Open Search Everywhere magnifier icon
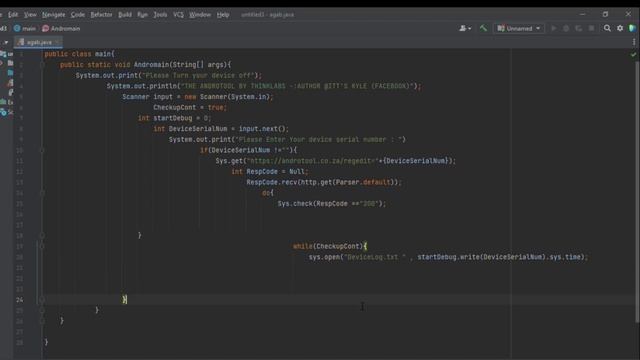This screenshot has height=360, width=640. click(607, 28)
